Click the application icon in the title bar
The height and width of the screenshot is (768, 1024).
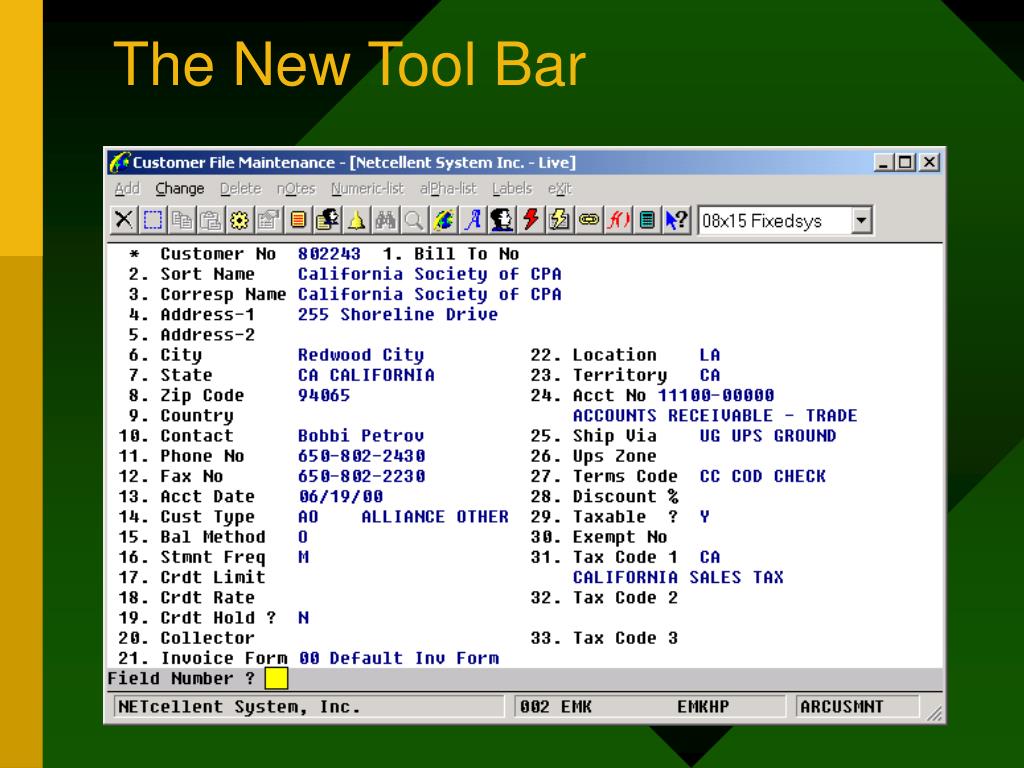click(120, 162)
